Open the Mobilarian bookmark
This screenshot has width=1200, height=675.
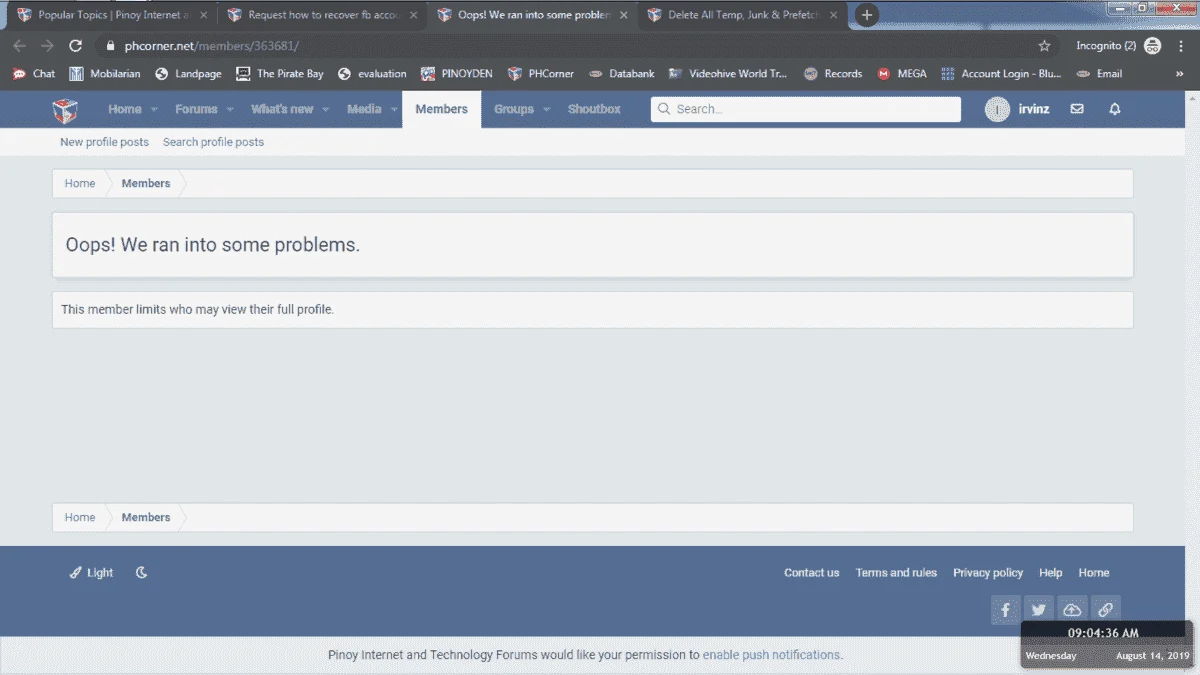pyautogui.click(x=104, y=74)
